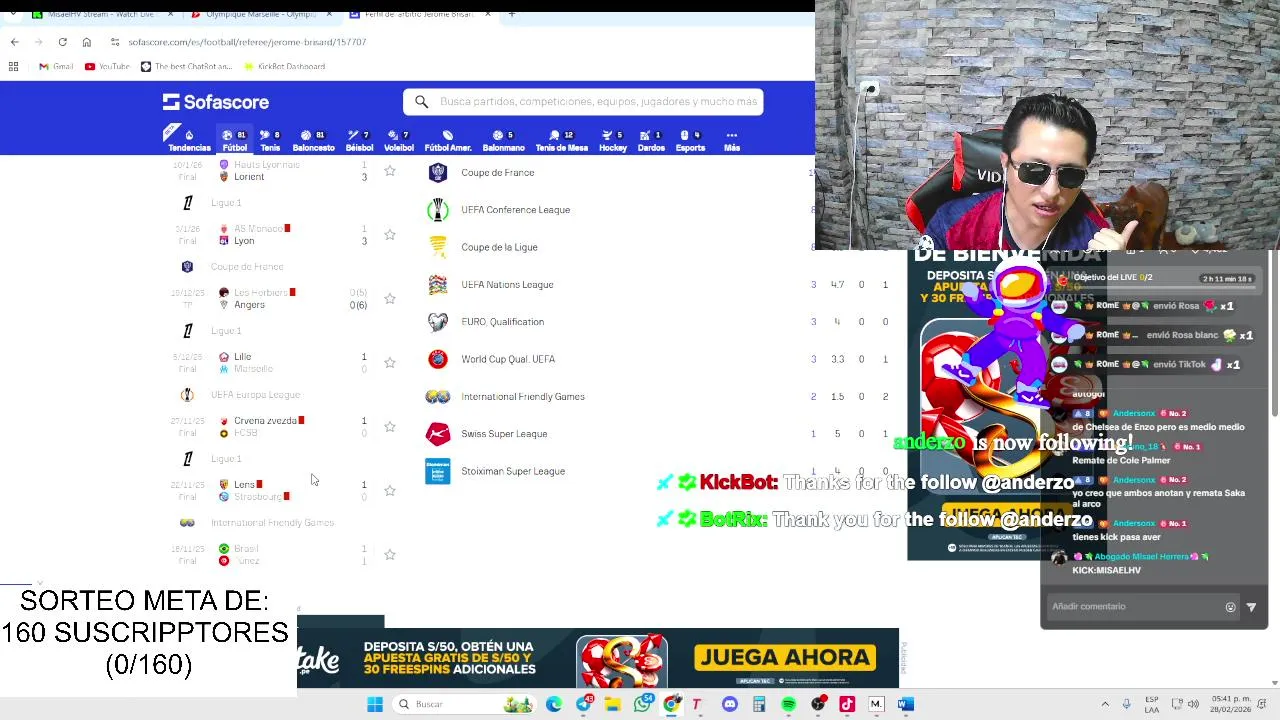The height and width of the screenshot is (720, 1280).
Task: Star the Brasil vs Túnez match
Action: (390, 555)
